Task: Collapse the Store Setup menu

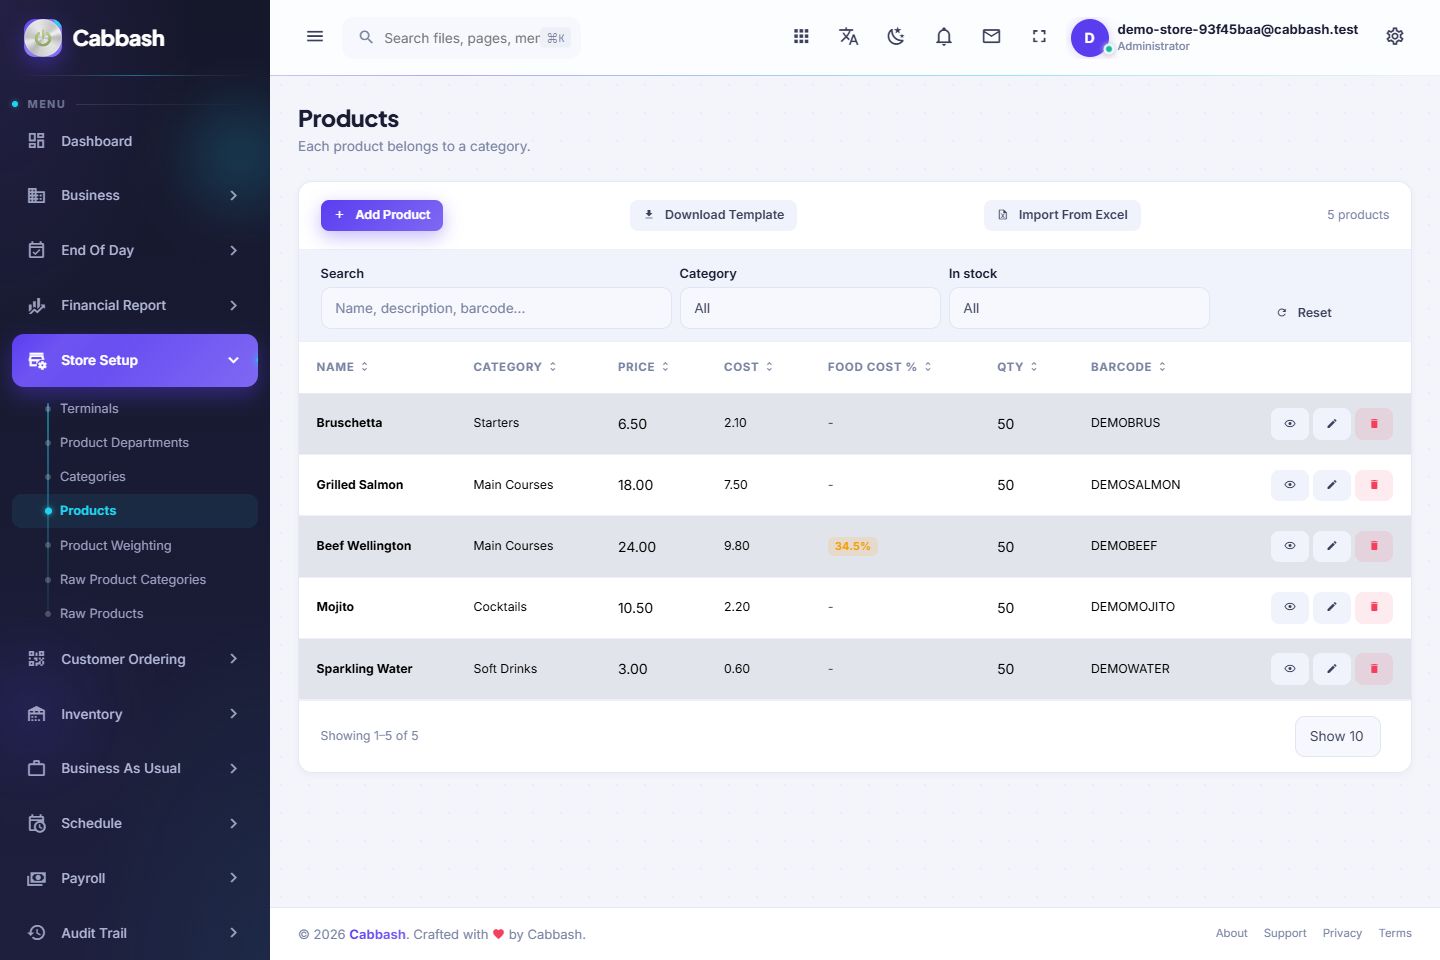Action: pos(135,360)
